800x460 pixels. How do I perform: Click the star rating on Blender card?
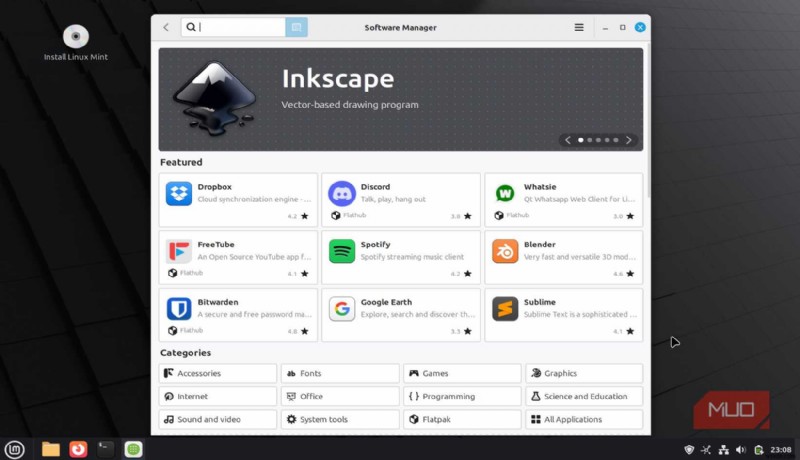coord(623,274)
